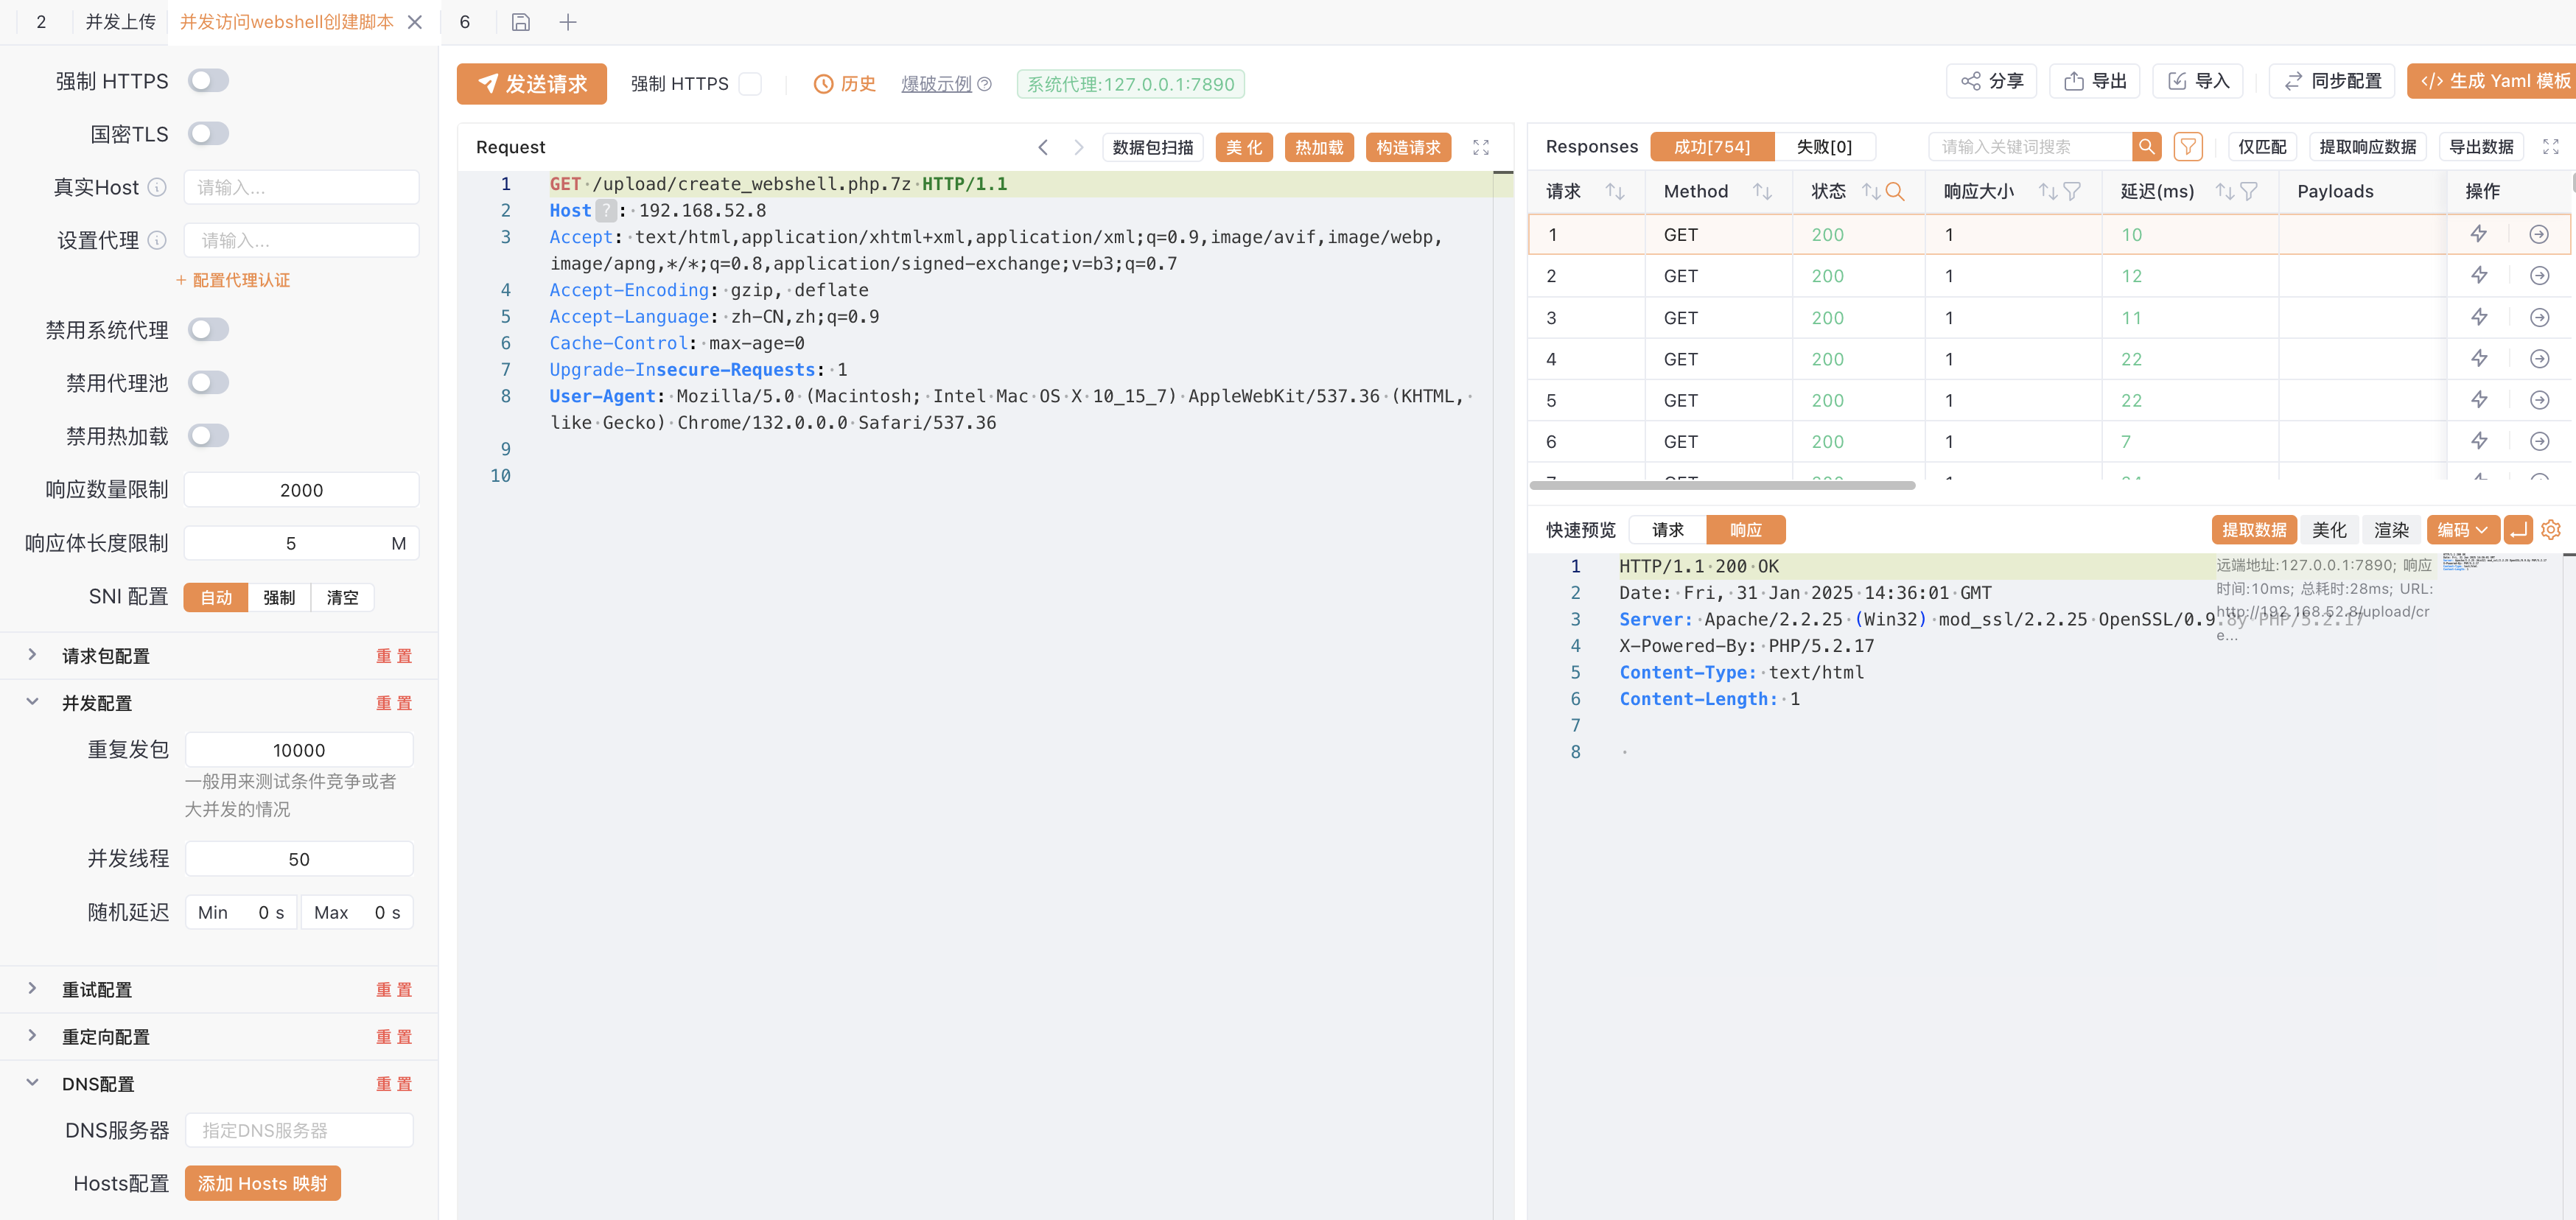Screen dimensions: 2576x1220
Task: Click the lightning icon for request 2
Action: (x=2479, y=276)
